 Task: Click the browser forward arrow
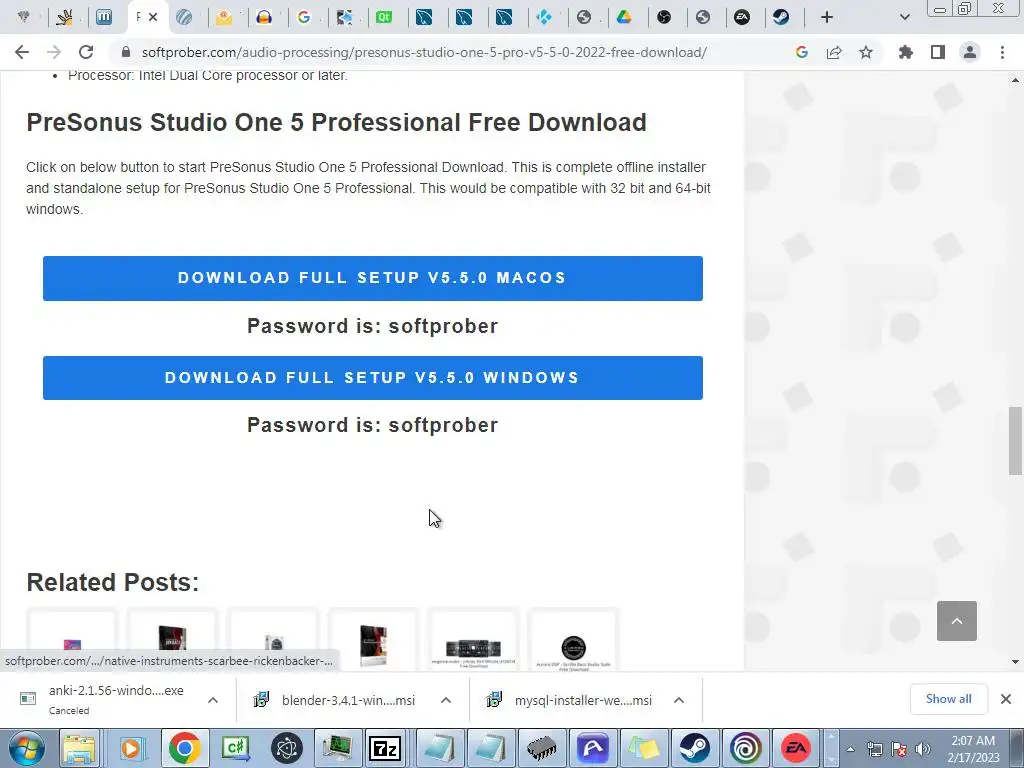click(x=54, y=52)
